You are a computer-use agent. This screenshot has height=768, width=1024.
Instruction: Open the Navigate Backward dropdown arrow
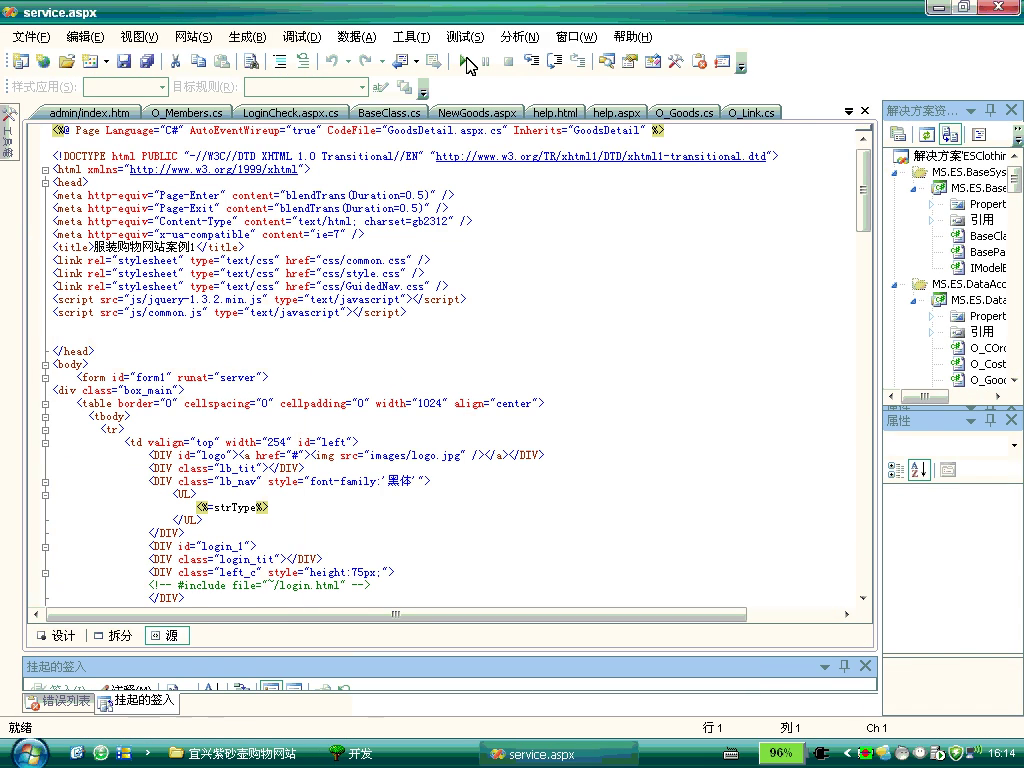point(416,61)
